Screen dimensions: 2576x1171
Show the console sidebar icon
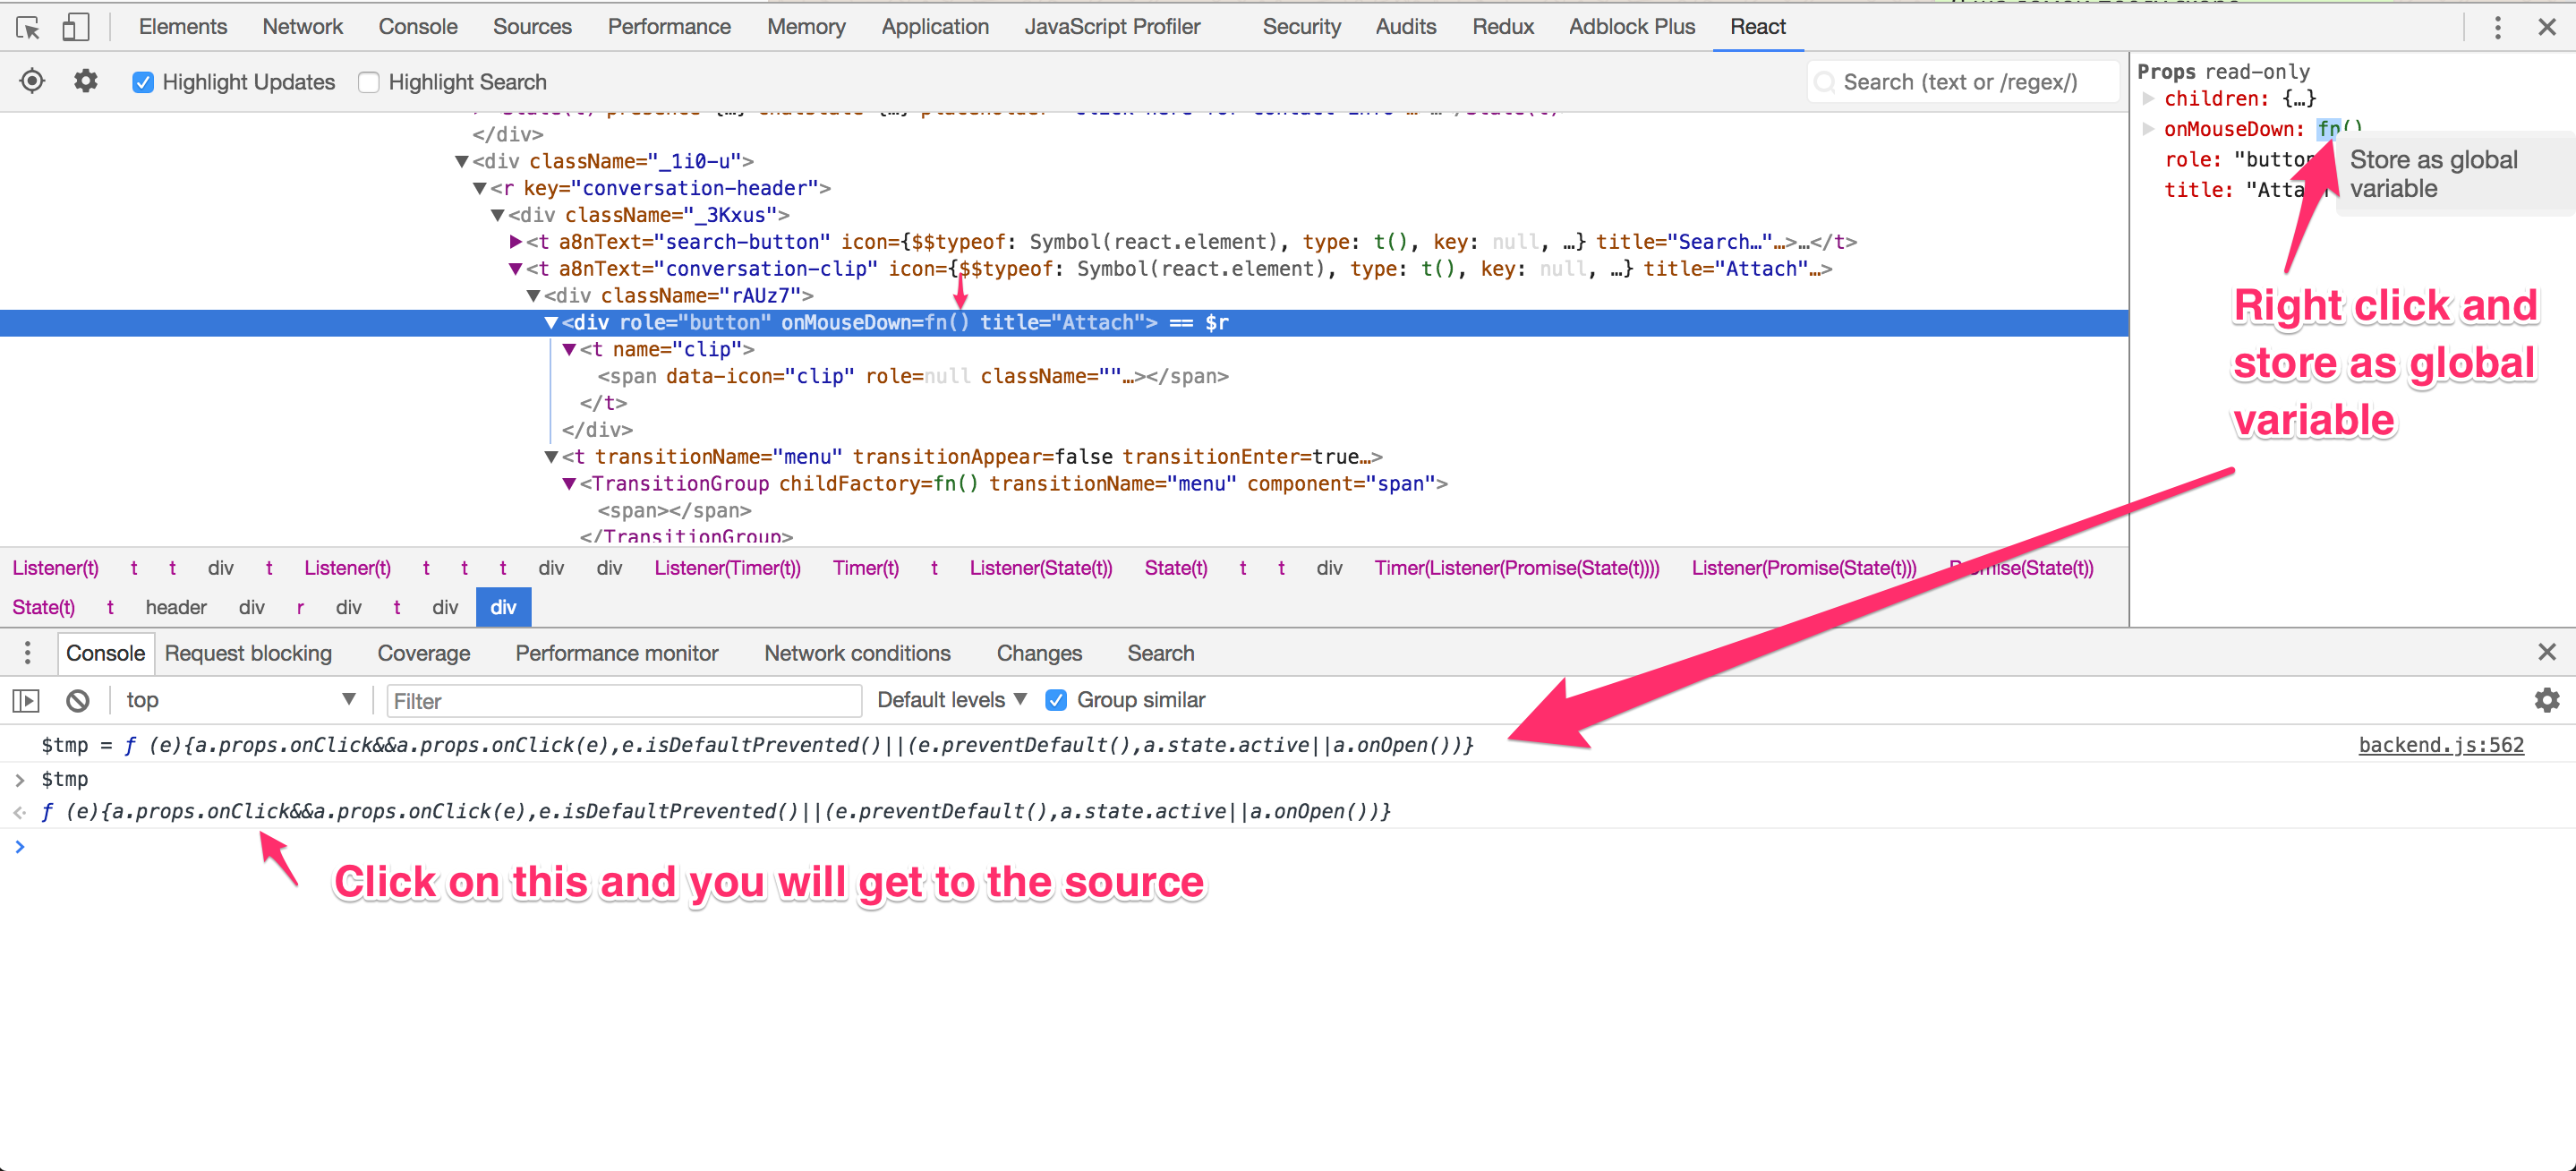pos(26,700)
